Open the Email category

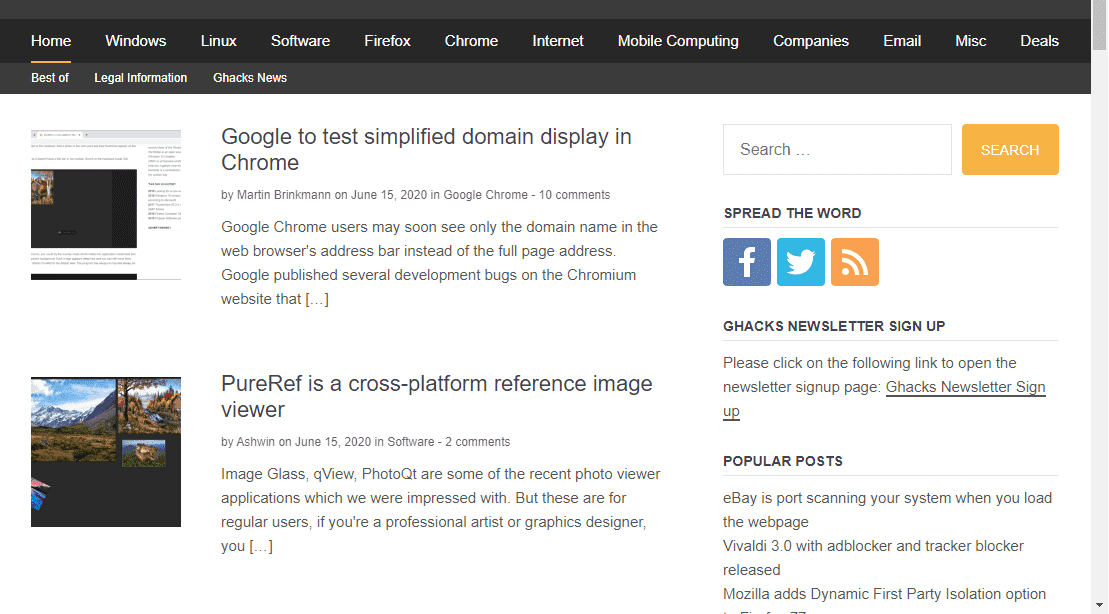point(902,41)
